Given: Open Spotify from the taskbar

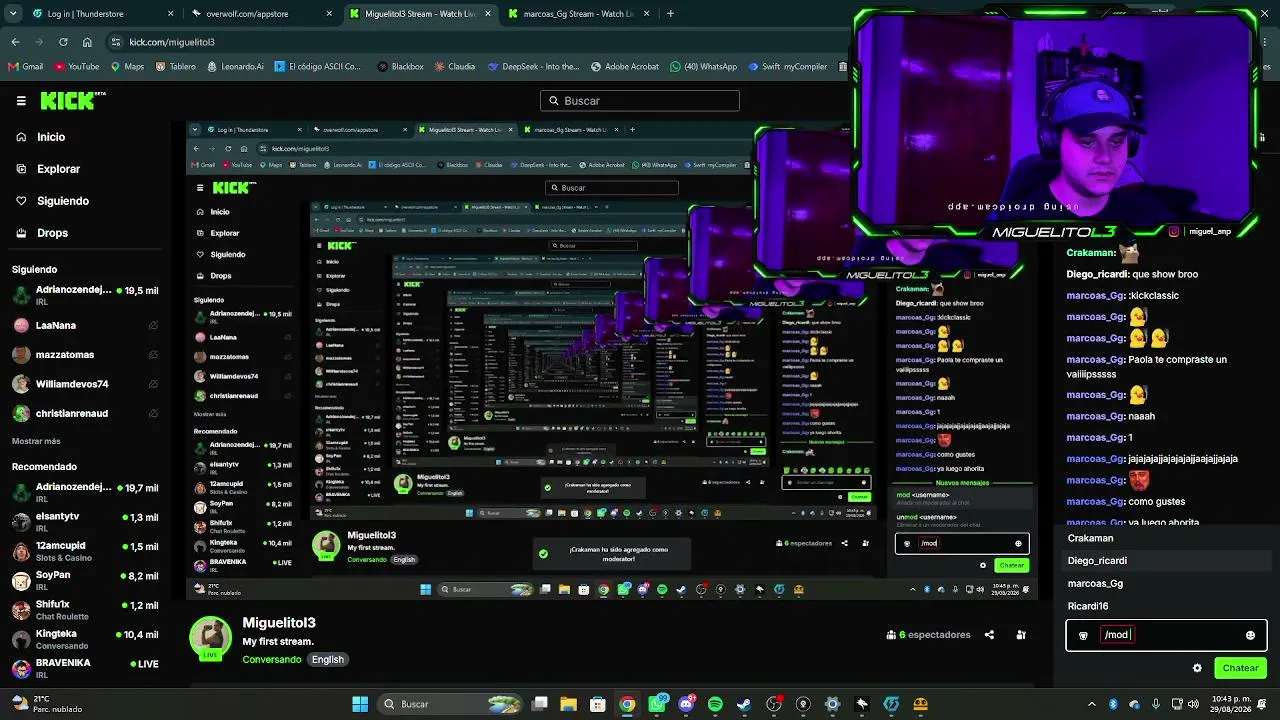Looking at the screenshot, I should click(715, 704).
